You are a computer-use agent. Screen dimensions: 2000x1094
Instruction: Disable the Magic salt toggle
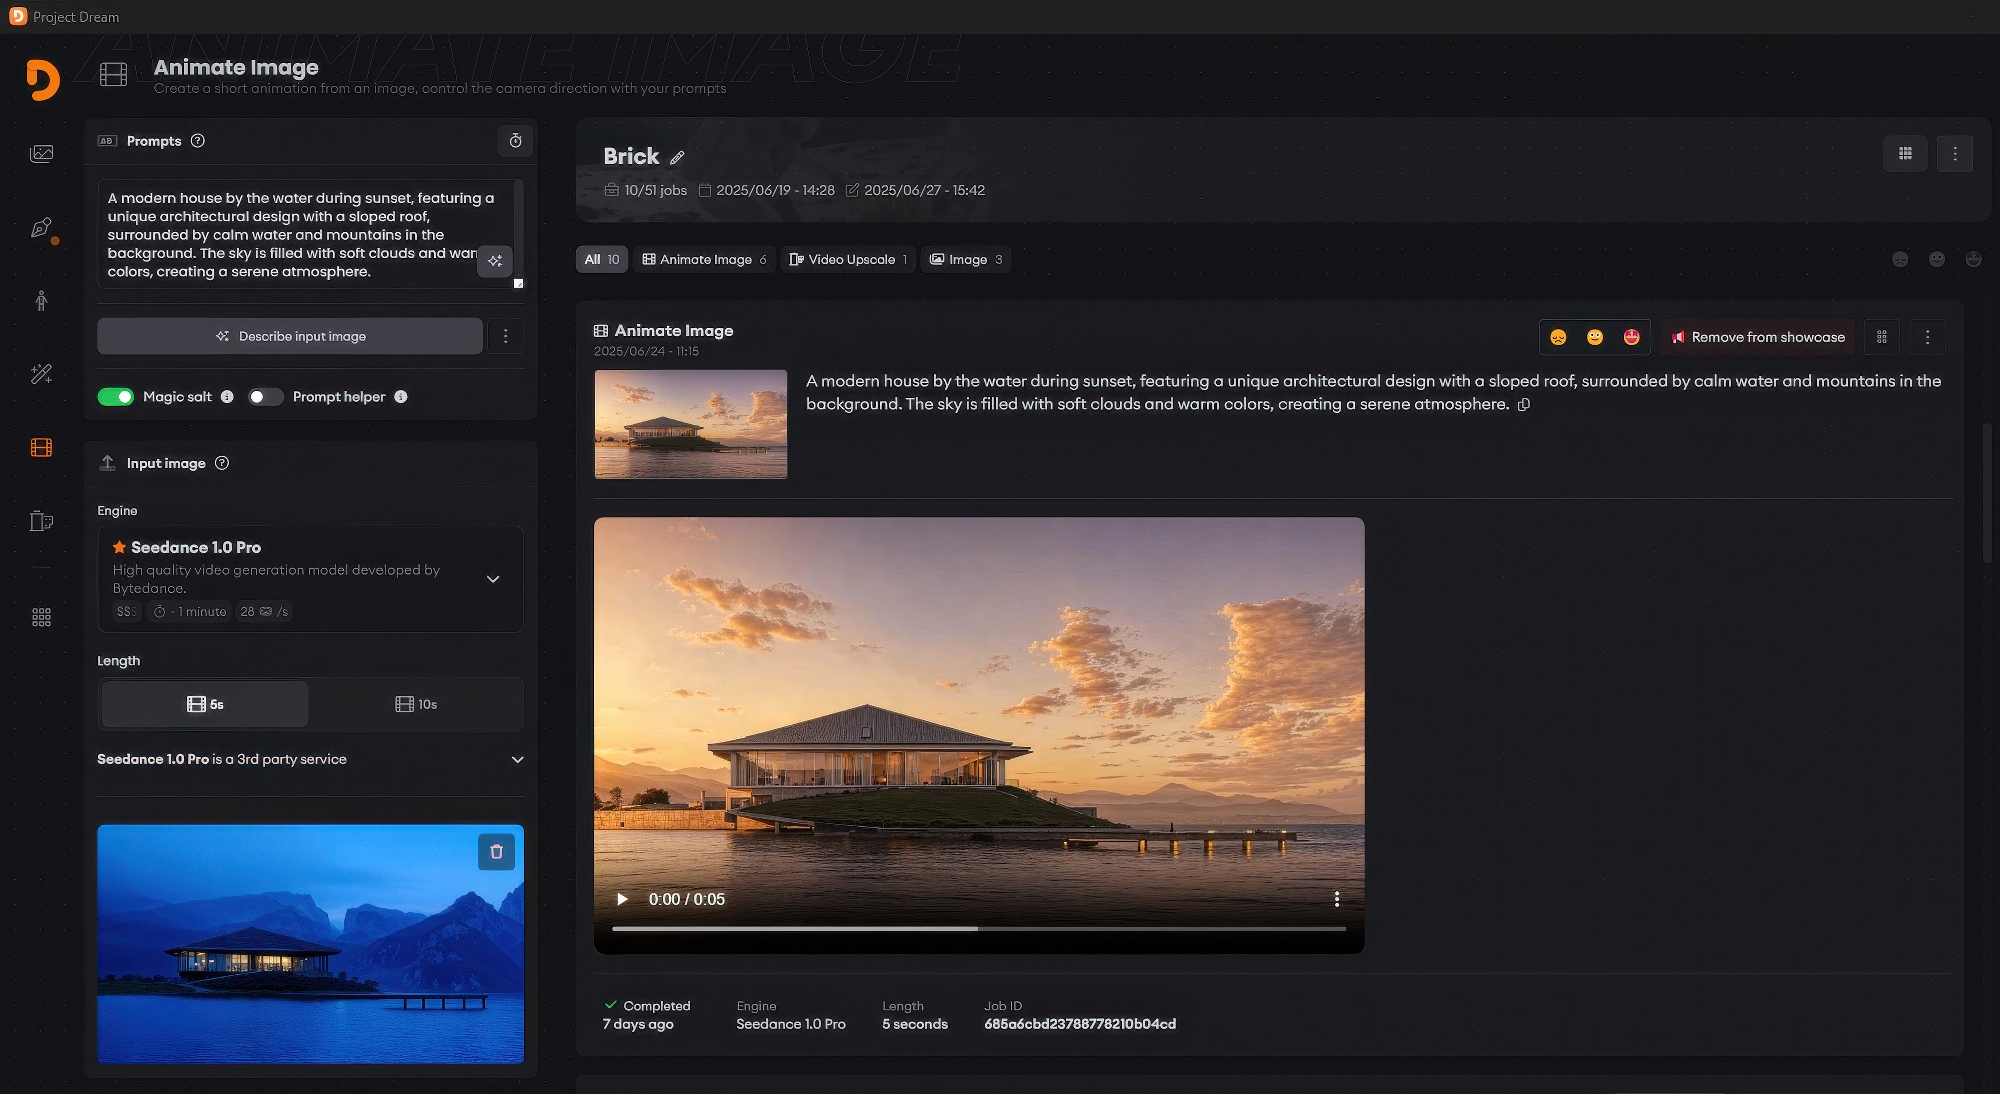point(116,397)
